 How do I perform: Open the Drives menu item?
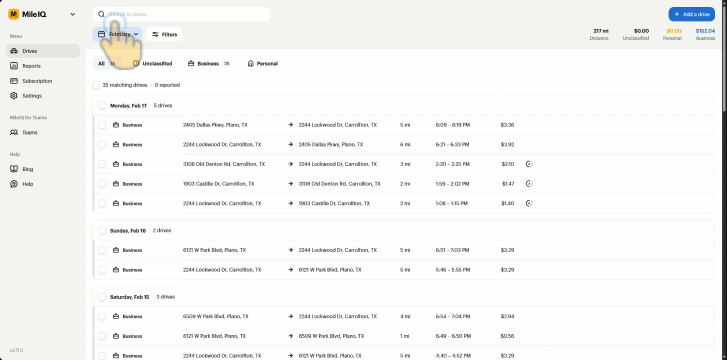click(x=43, y=51)
